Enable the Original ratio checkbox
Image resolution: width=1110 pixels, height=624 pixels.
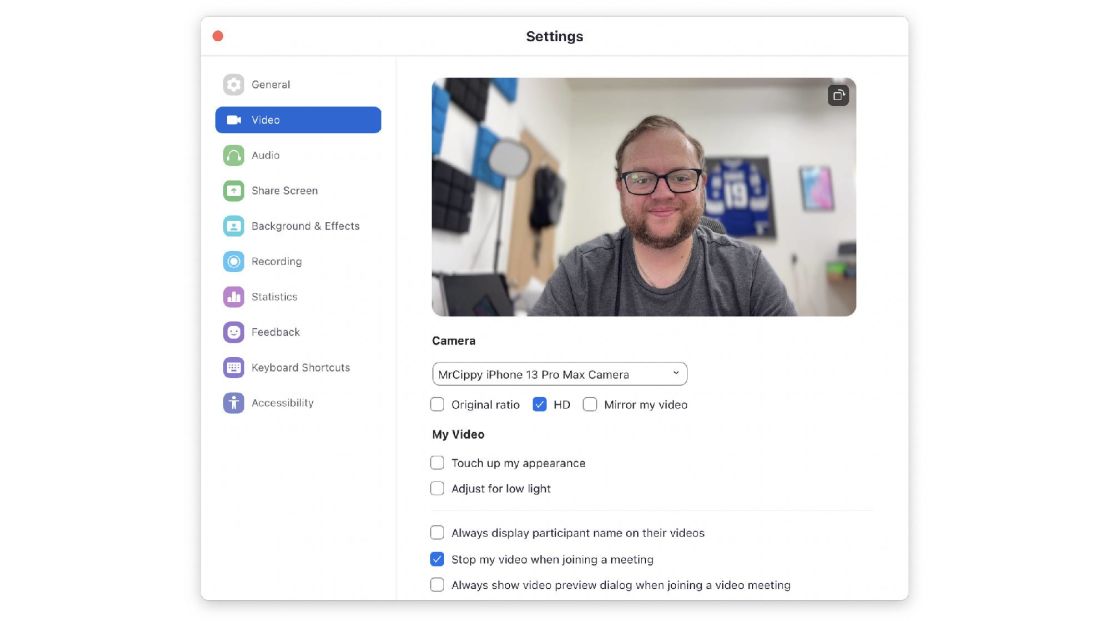(x=437, y=404)
